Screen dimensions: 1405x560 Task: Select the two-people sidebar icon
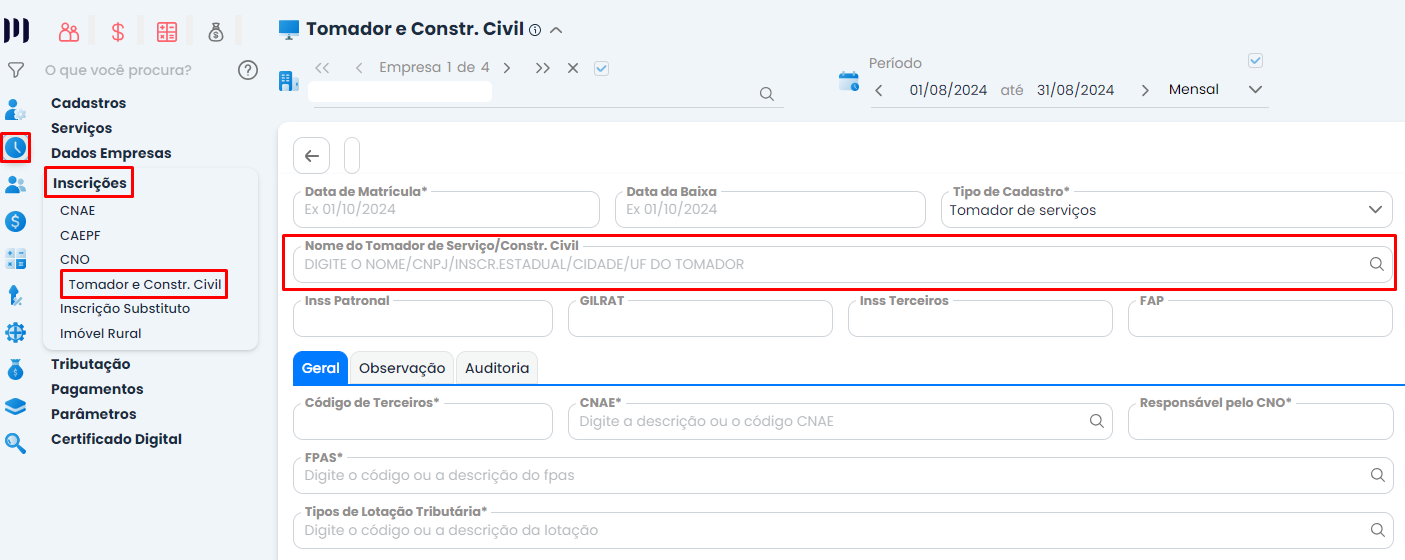[16, 184]
